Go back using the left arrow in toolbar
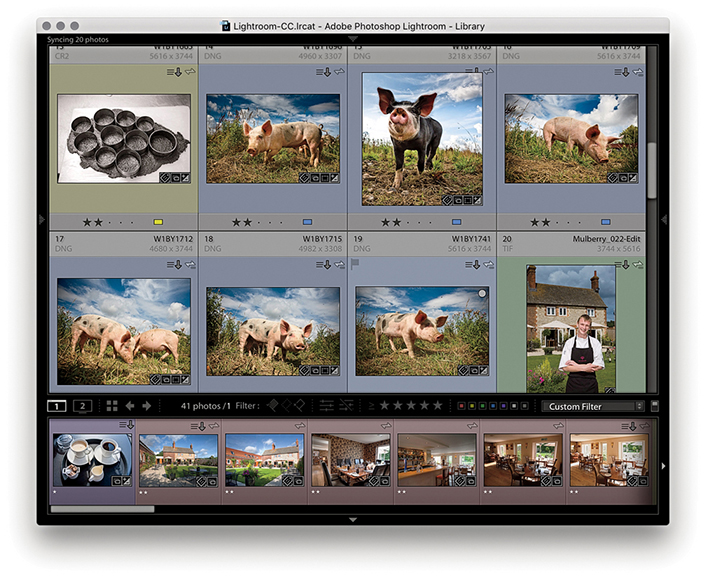The image size is (706, 577). pyautogui.click(x=130, y=406)
